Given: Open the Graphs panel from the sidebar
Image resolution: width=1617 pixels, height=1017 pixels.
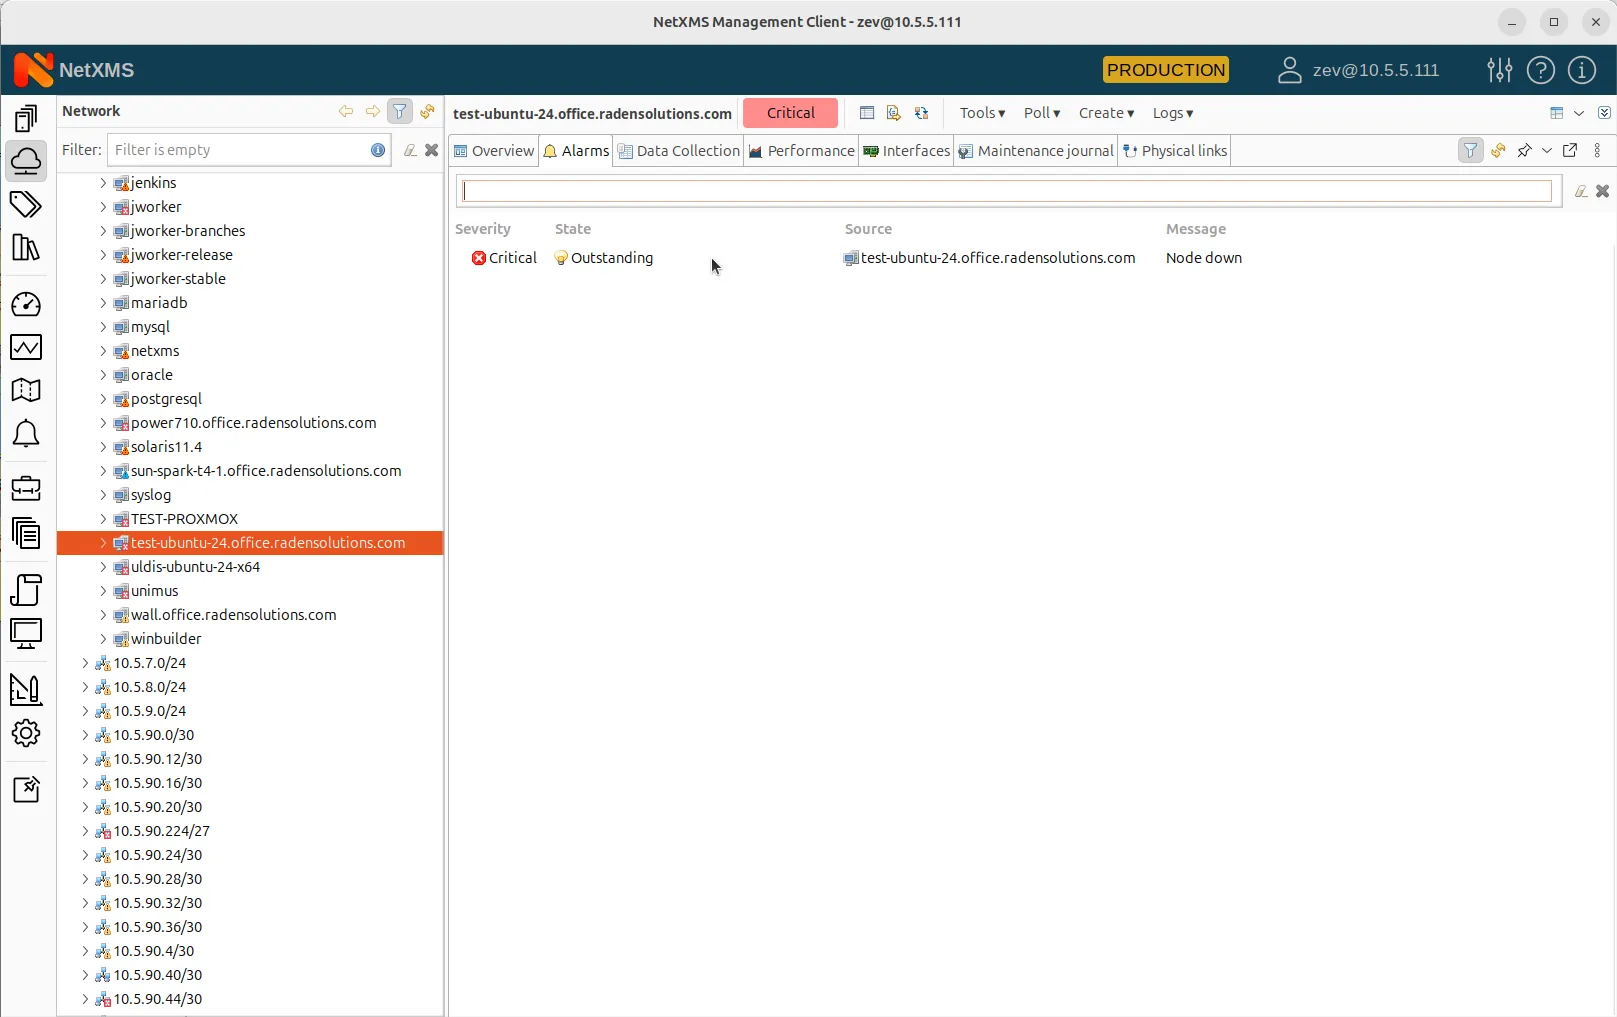Looking at the screenshot, I should 26,347.
